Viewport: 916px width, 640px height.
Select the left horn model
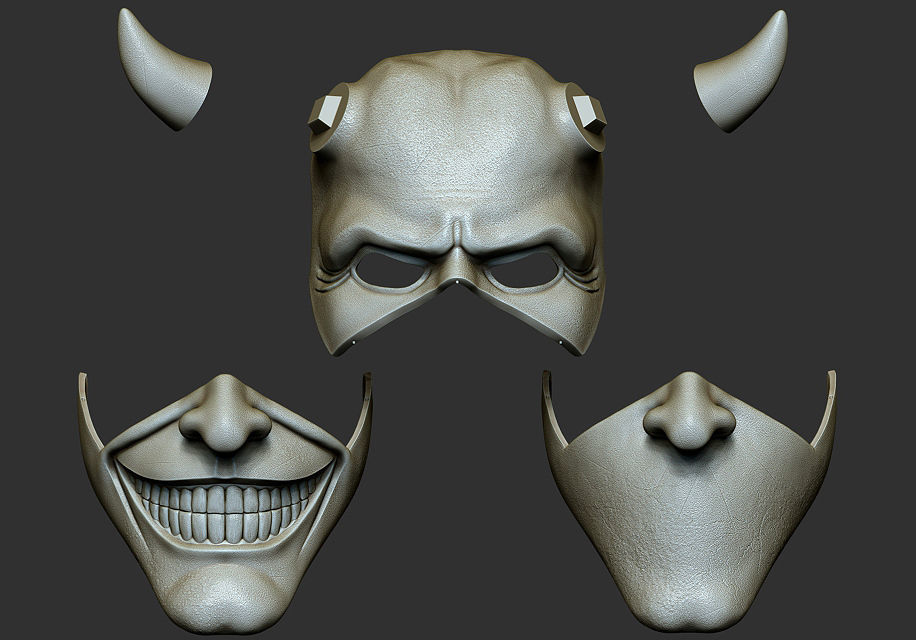tap(164, 68)
